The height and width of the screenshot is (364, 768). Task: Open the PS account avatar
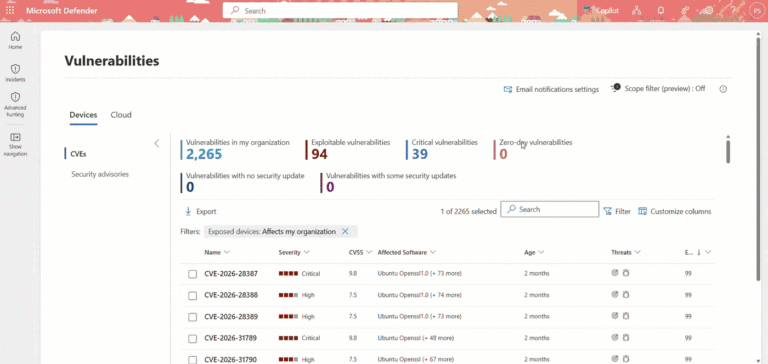tap(756, 10)
